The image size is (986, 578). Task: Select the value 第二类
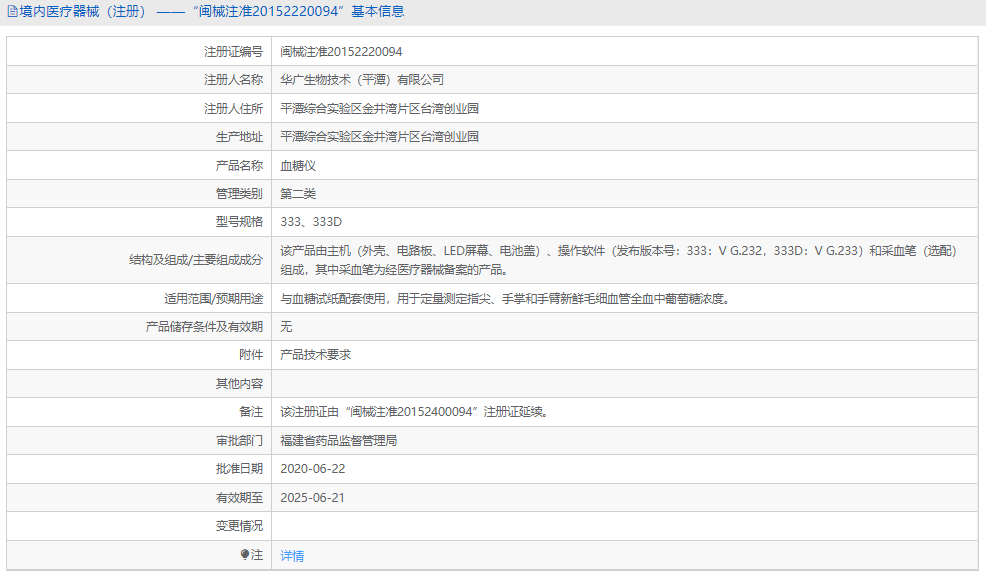pyautogui.click(x=298, y=194)
